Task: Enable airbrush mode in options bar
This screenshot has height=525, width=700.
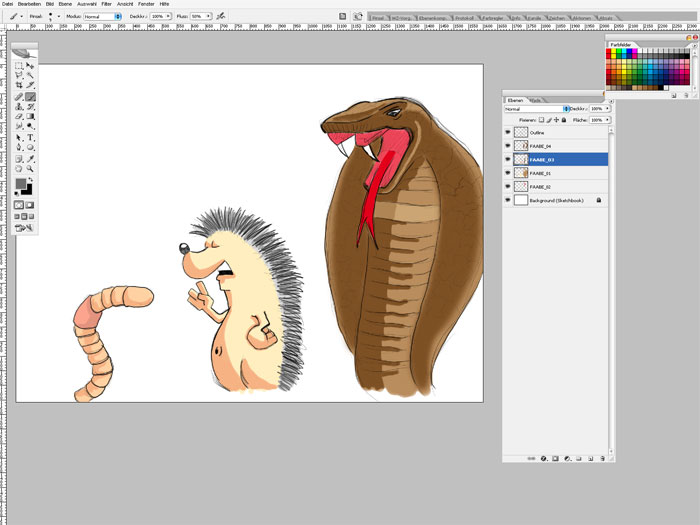Action: (x=220, y=17)
